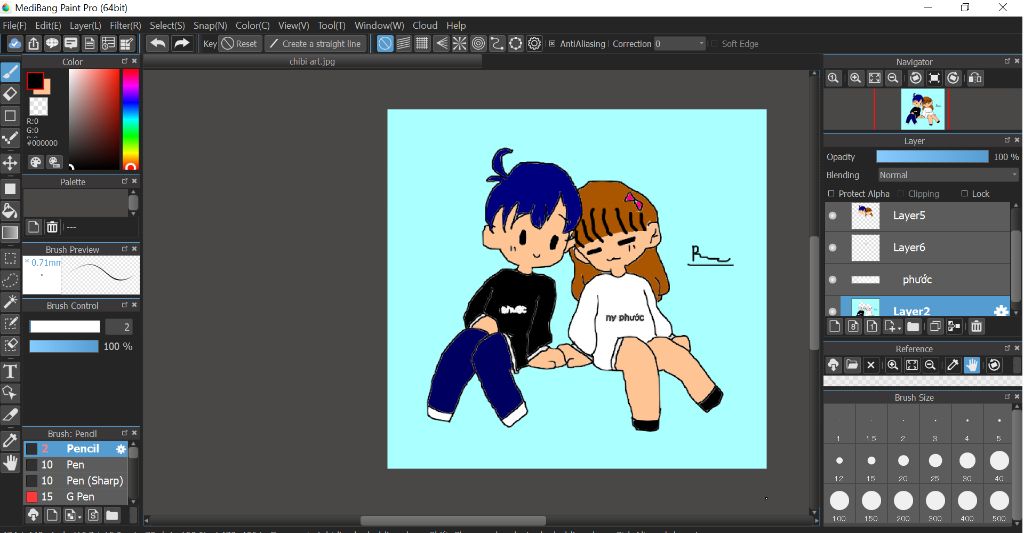Click the Undo arrow

(x=157, y=44)
